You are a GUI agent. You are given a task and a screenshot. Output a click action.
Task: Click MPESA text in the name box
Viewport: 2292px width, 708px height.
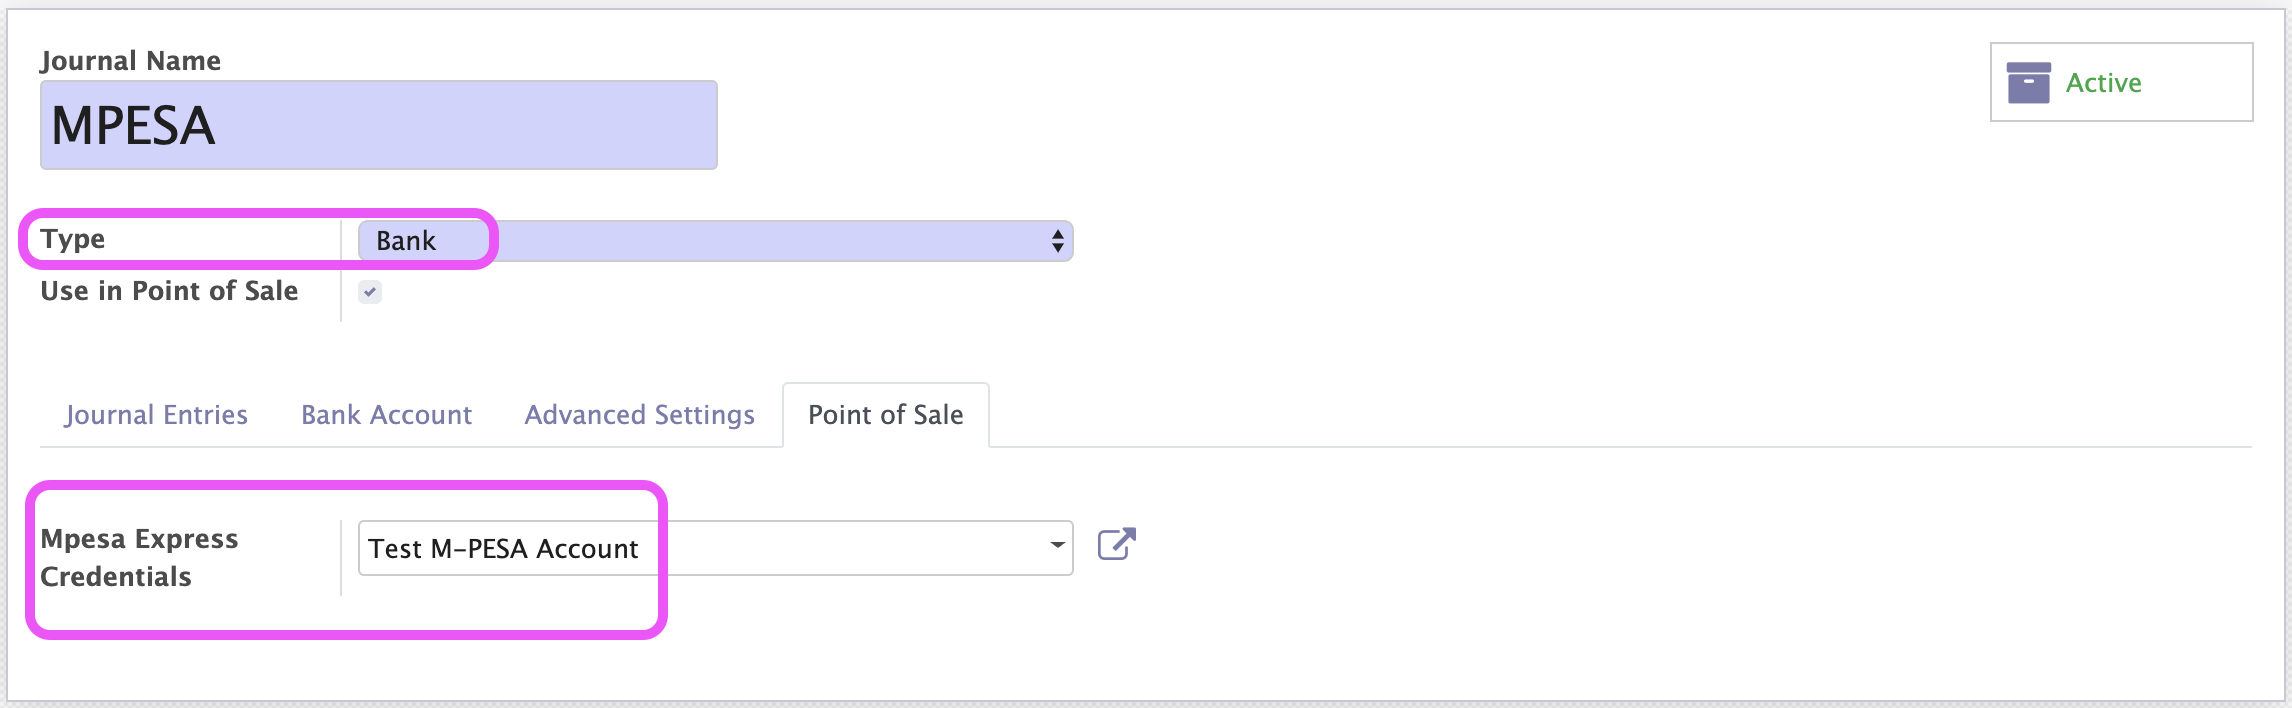[x=133, y=126]
